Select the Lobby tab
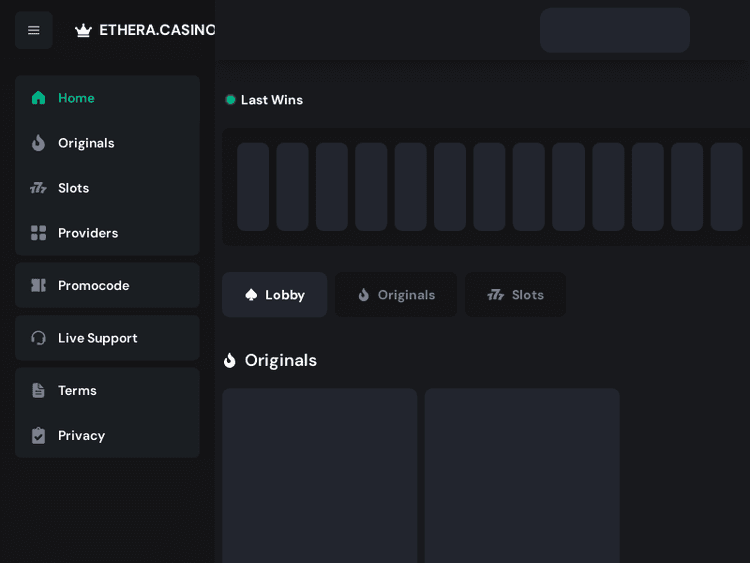750x563 pixels. [275, 295]
